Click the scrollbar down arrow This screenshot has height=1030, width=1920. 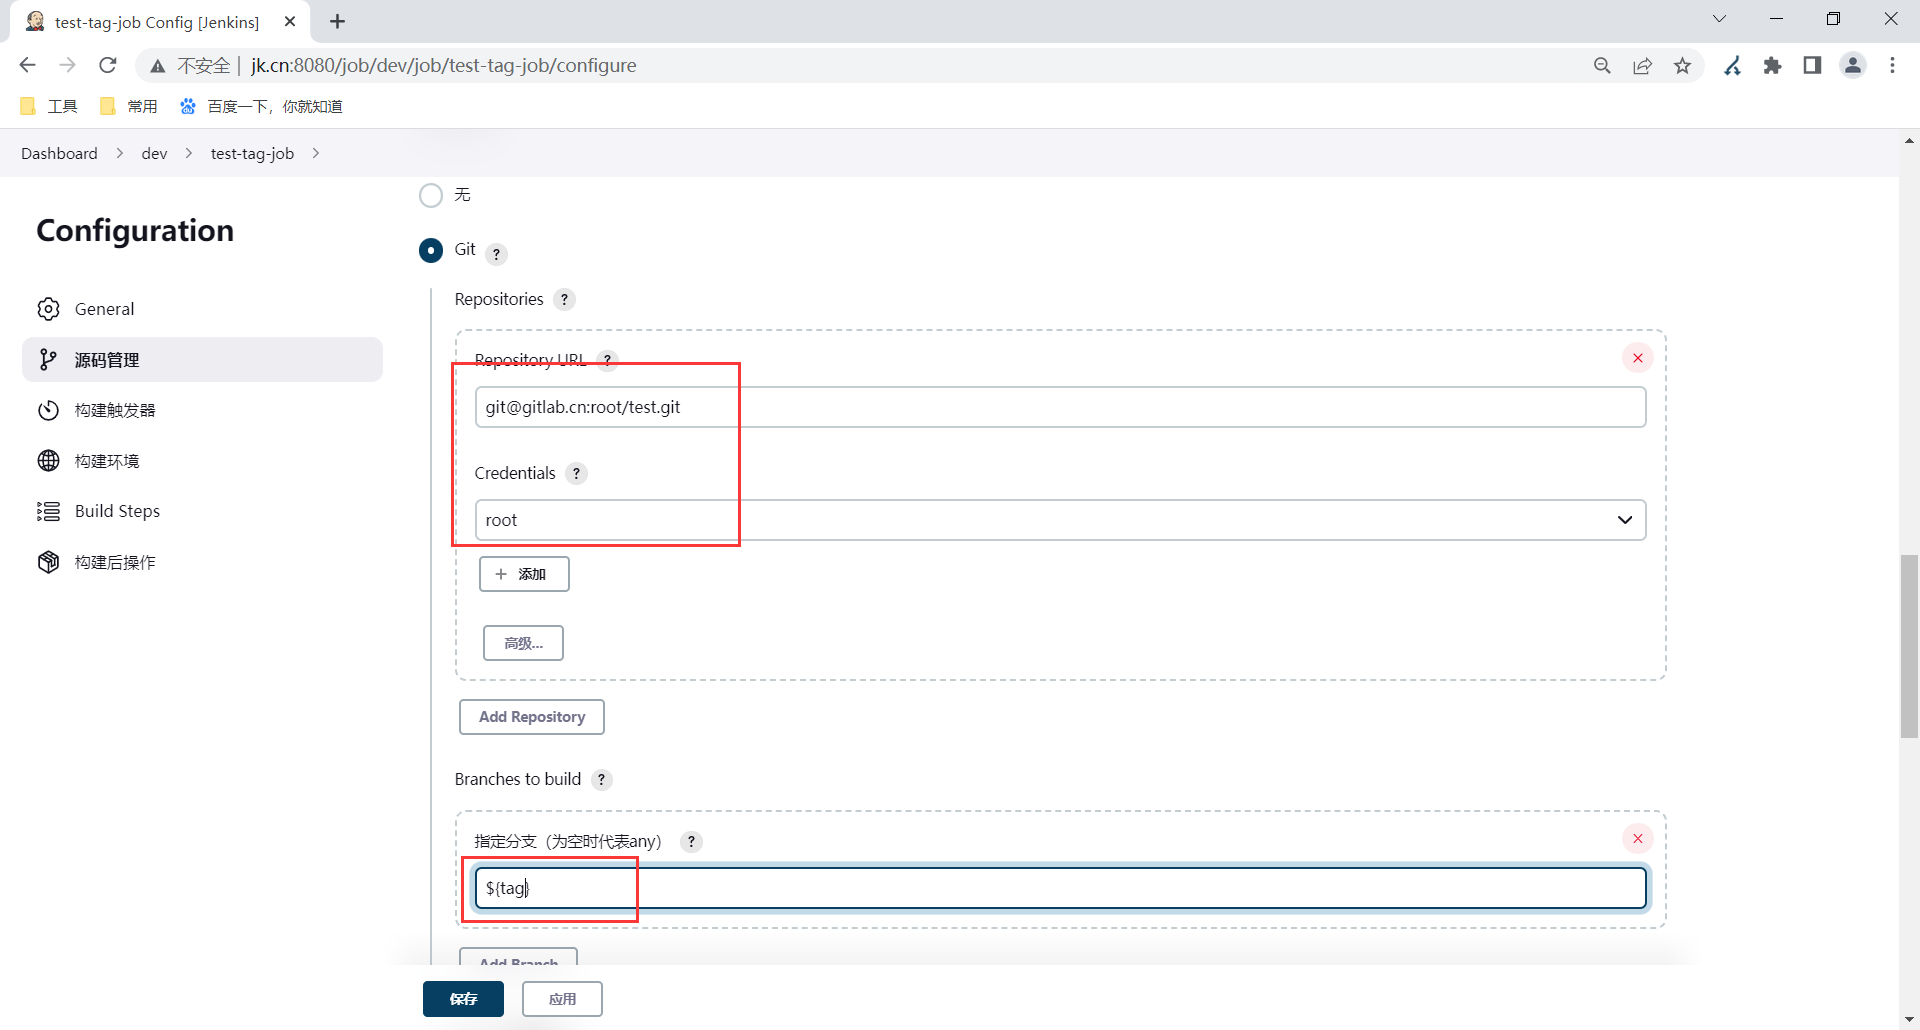pos(1910,1020)
